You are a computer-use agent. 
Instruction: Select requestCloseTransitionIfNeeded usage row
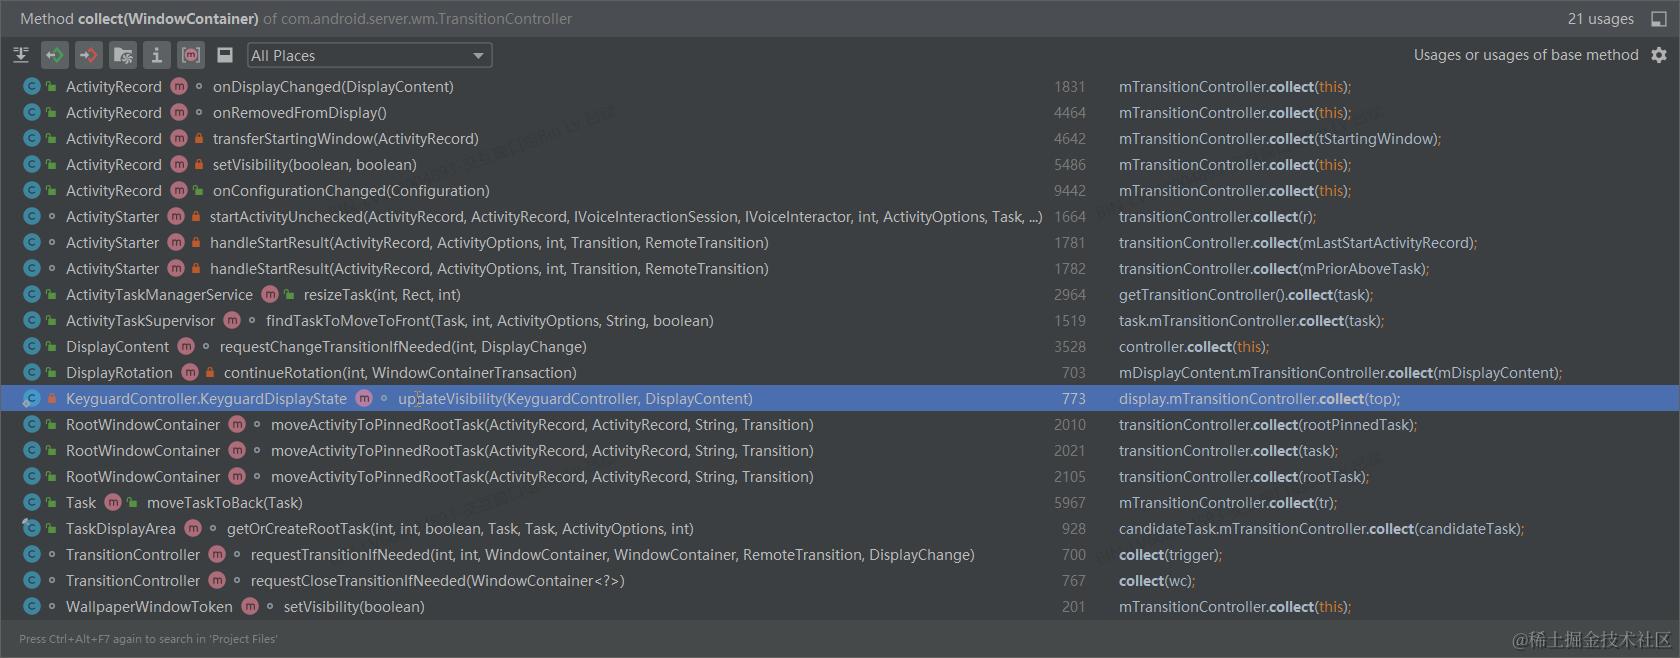pyautogui.click(x=840, y=581)
